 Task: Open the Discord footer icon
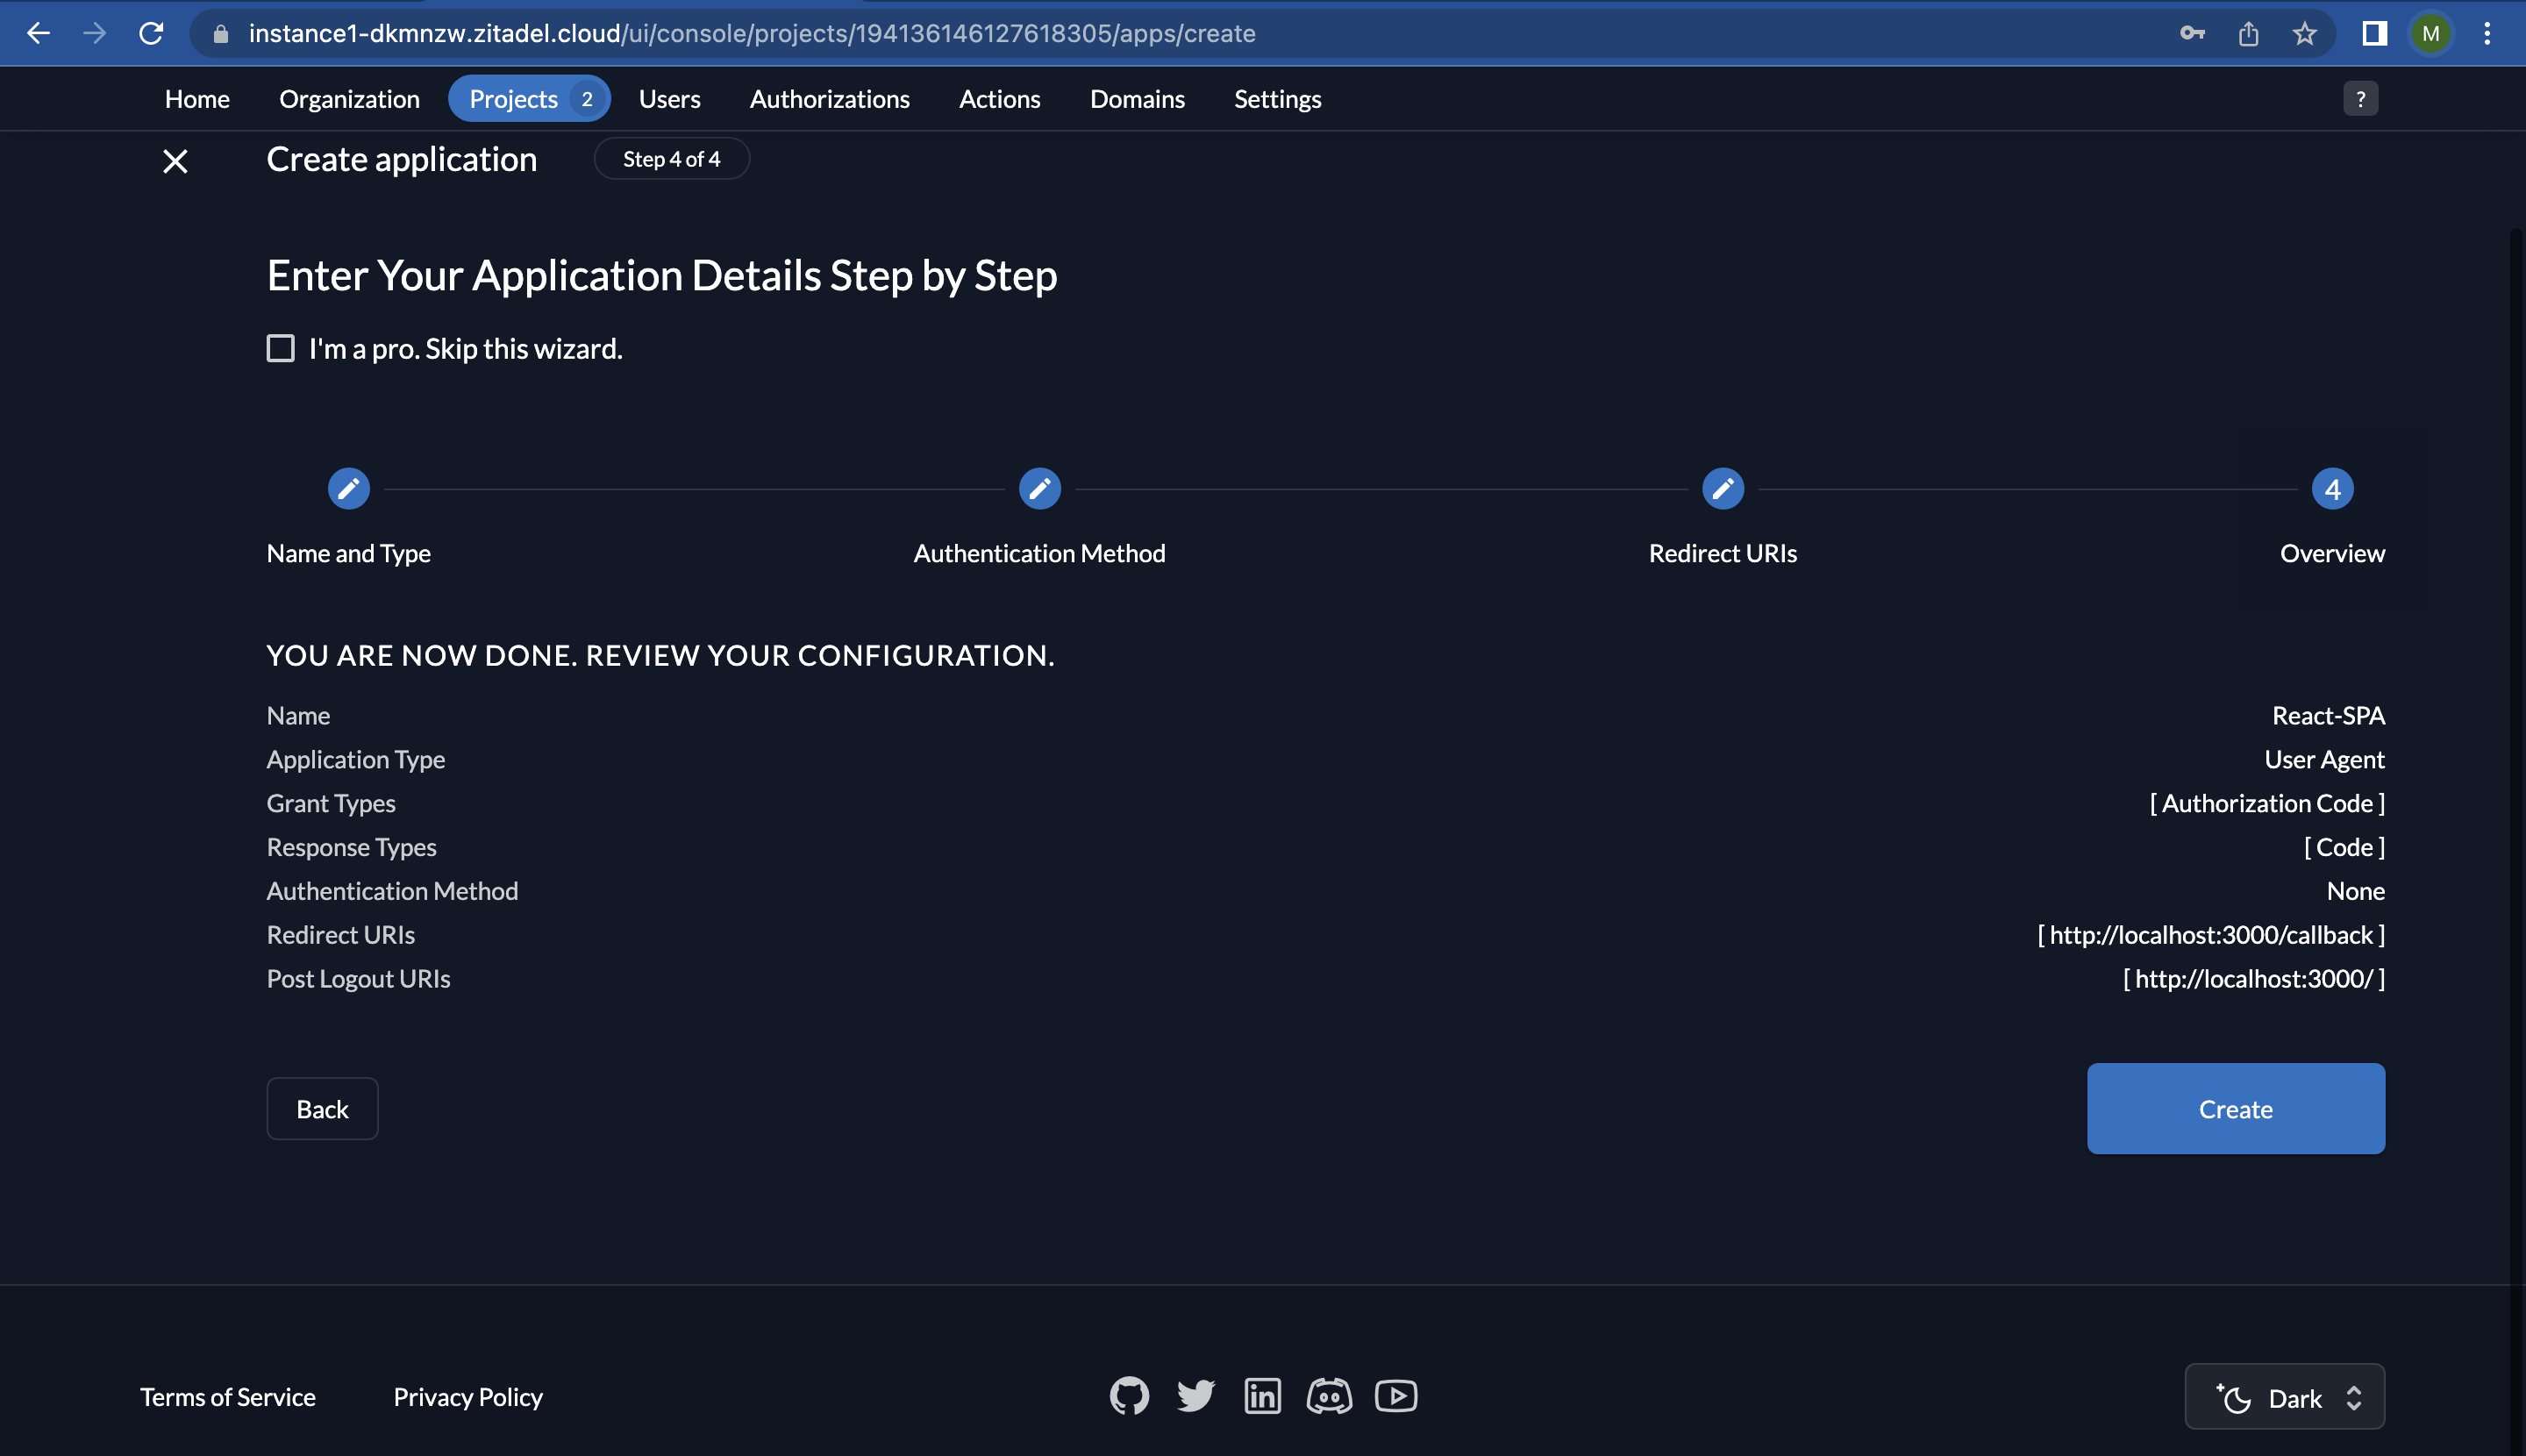1329,1395
